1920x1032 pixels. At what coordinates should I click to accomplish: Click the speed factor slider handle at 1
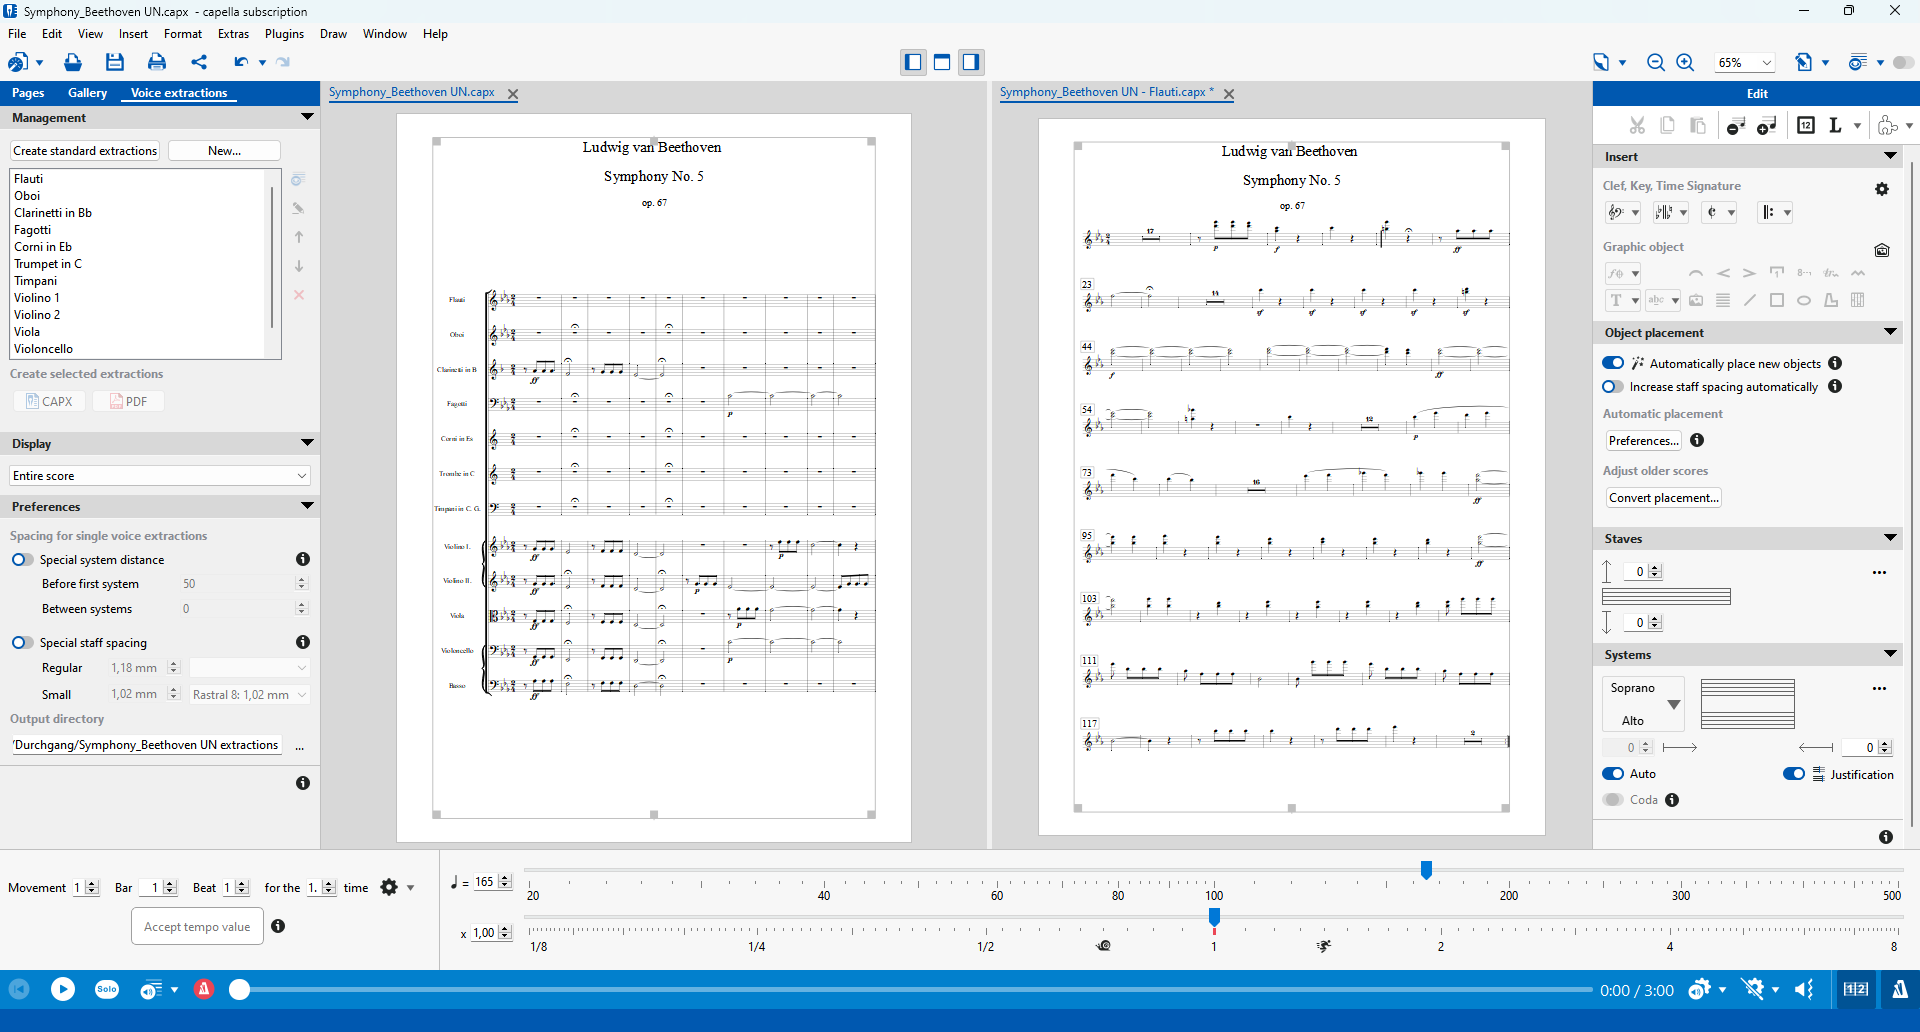[x=1214, y=917]
